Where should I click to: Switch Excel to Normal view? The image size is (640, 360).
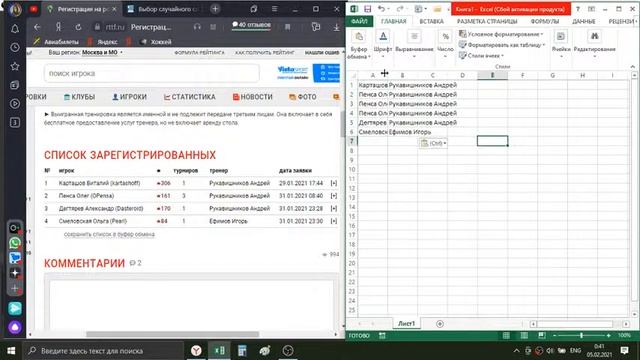[x=506, y=336]
